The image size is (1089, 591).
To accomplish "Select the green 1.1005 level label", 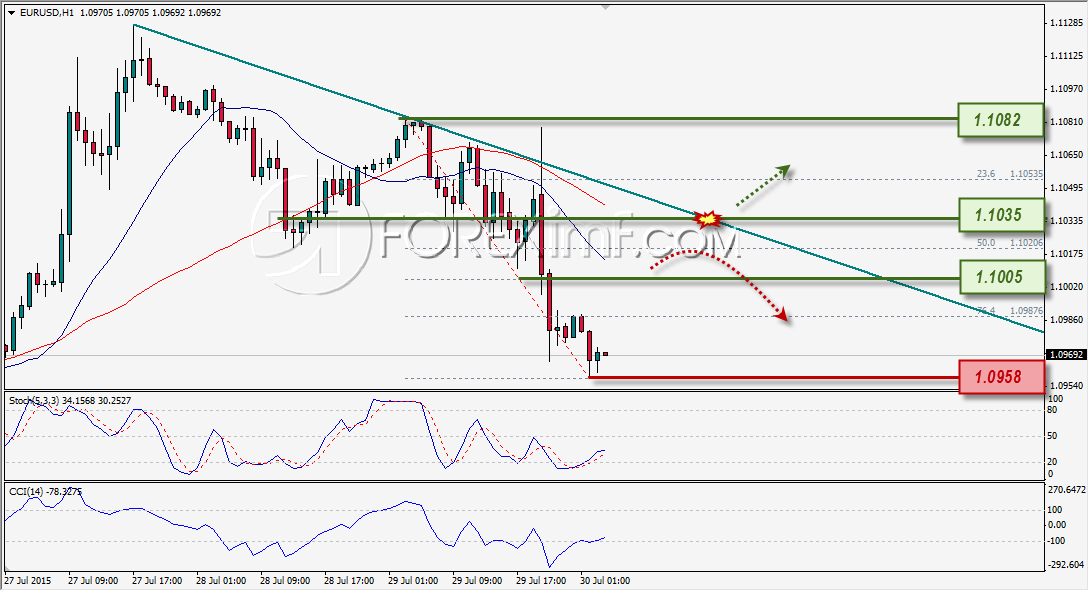I will (1000, 276).
